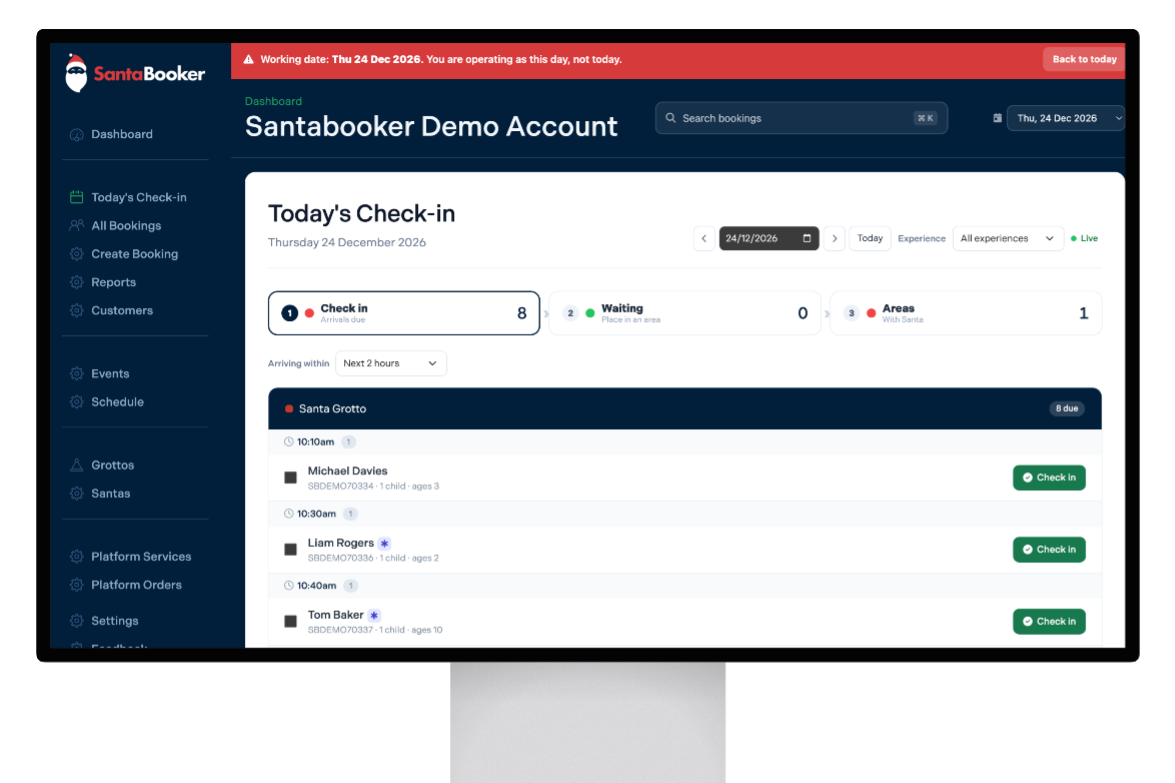Image resolution: width=1175 pixels, height=783 pixels.
Task: Click the Thursday 24 December 2026 subtitle
Action: (347, 243)
